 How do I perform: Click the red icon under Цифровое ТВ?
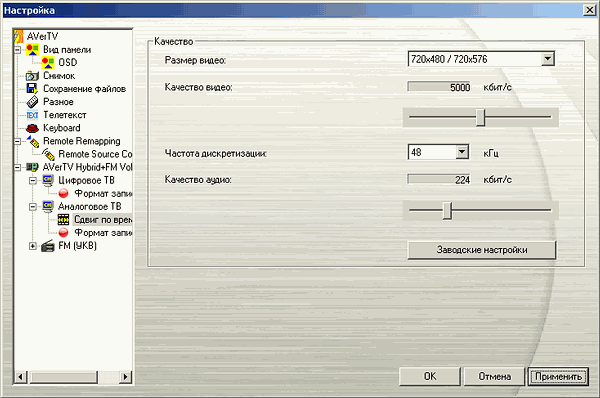click(64, 194)
